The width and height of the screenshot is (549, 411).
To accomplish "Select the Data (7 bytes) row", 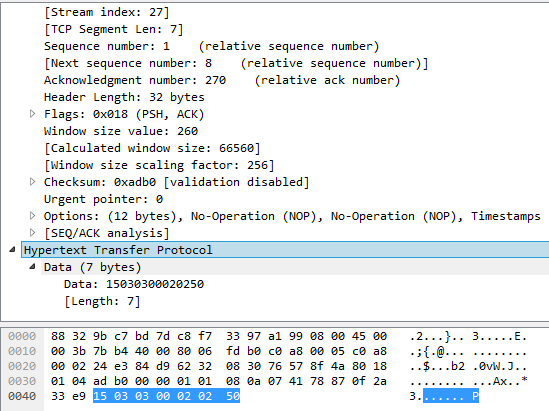I will click(x=295, y=267).
